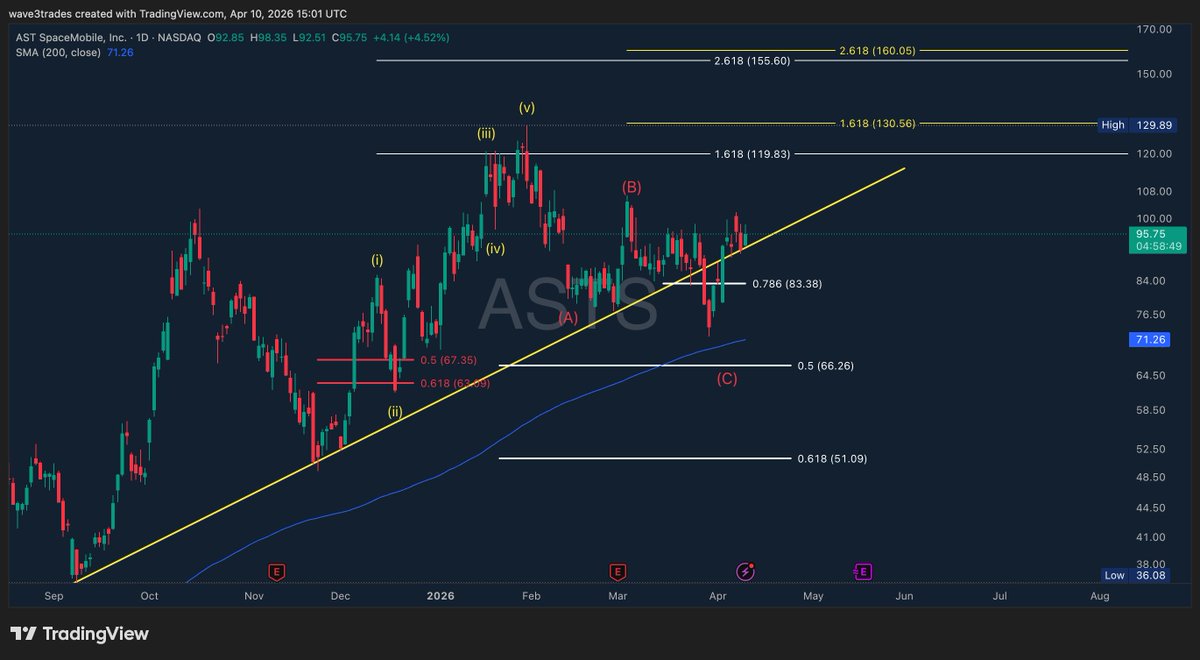The width and height of the screenshot is (1200, 660).
Task: Click the purple lightning event icon near Apr
Action: (746, 571)
